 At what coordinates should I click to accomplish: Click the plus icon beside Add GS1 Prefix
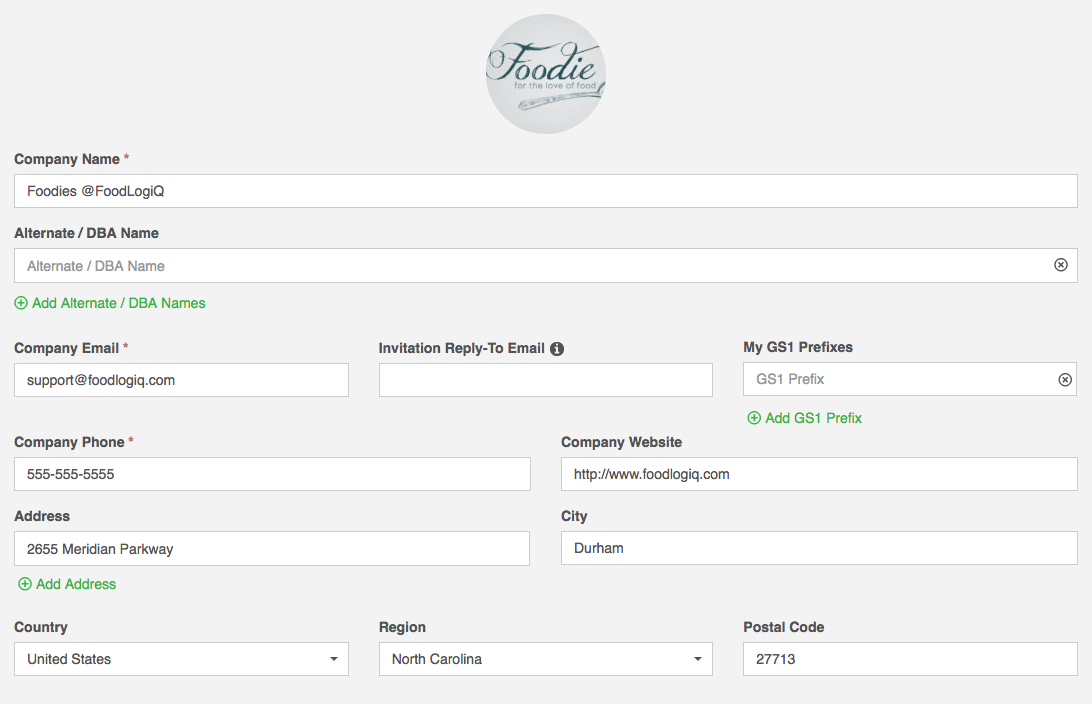754,418
